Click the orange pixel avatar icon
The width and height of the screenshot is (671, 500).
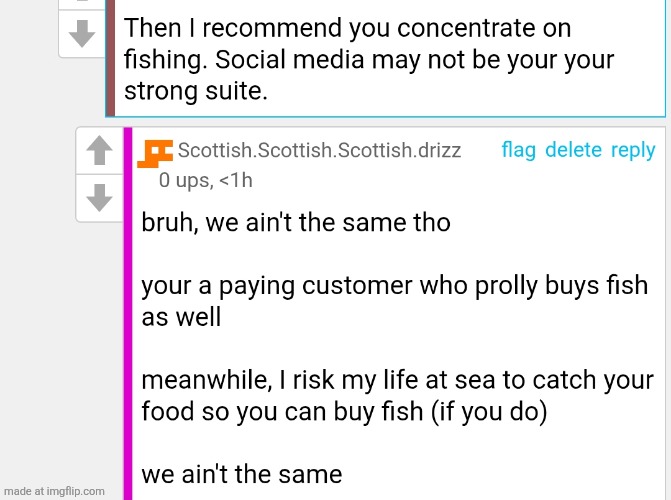pos(155,152)
